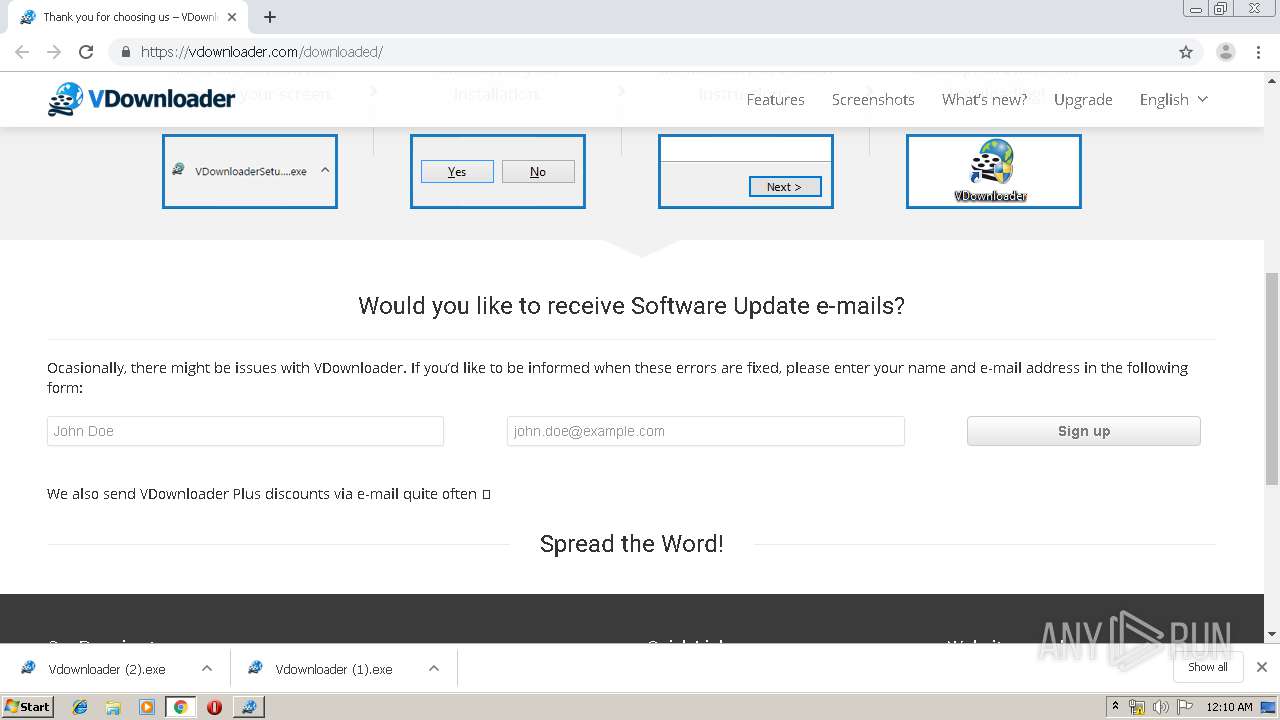Click the Yes button in installation thumbnail

tap(457, 172)
